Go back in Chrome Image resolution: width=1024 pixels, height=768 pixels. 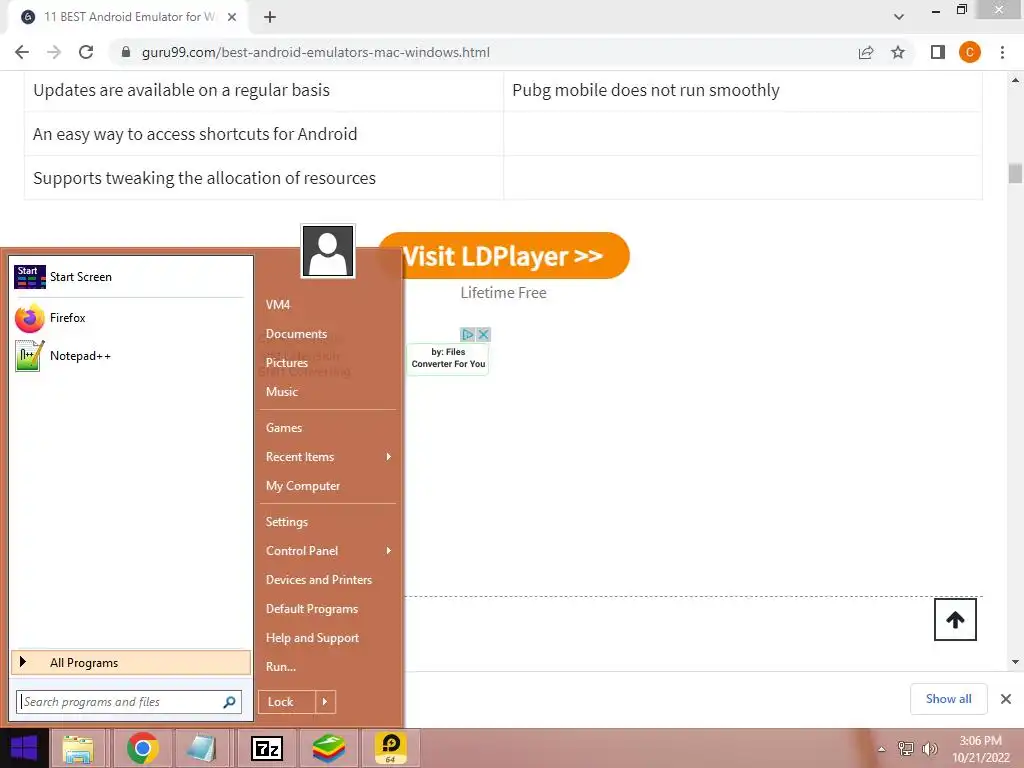tap(22, 52)
